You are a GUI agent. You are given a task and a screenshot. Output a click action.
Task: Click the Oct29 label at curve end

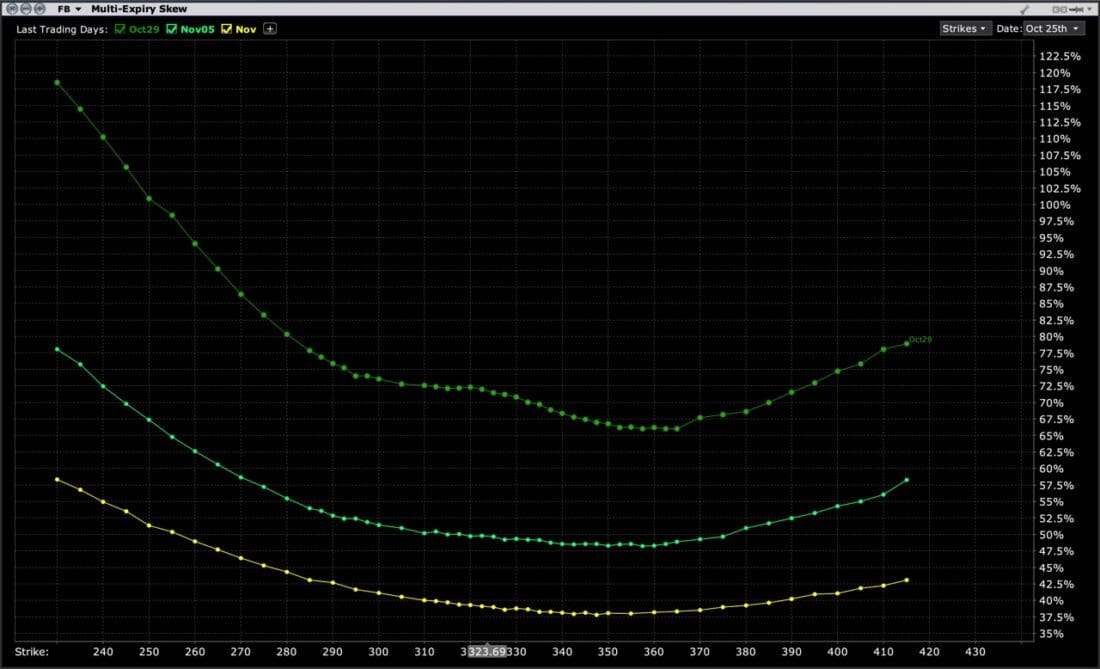(x=920, y=339)
